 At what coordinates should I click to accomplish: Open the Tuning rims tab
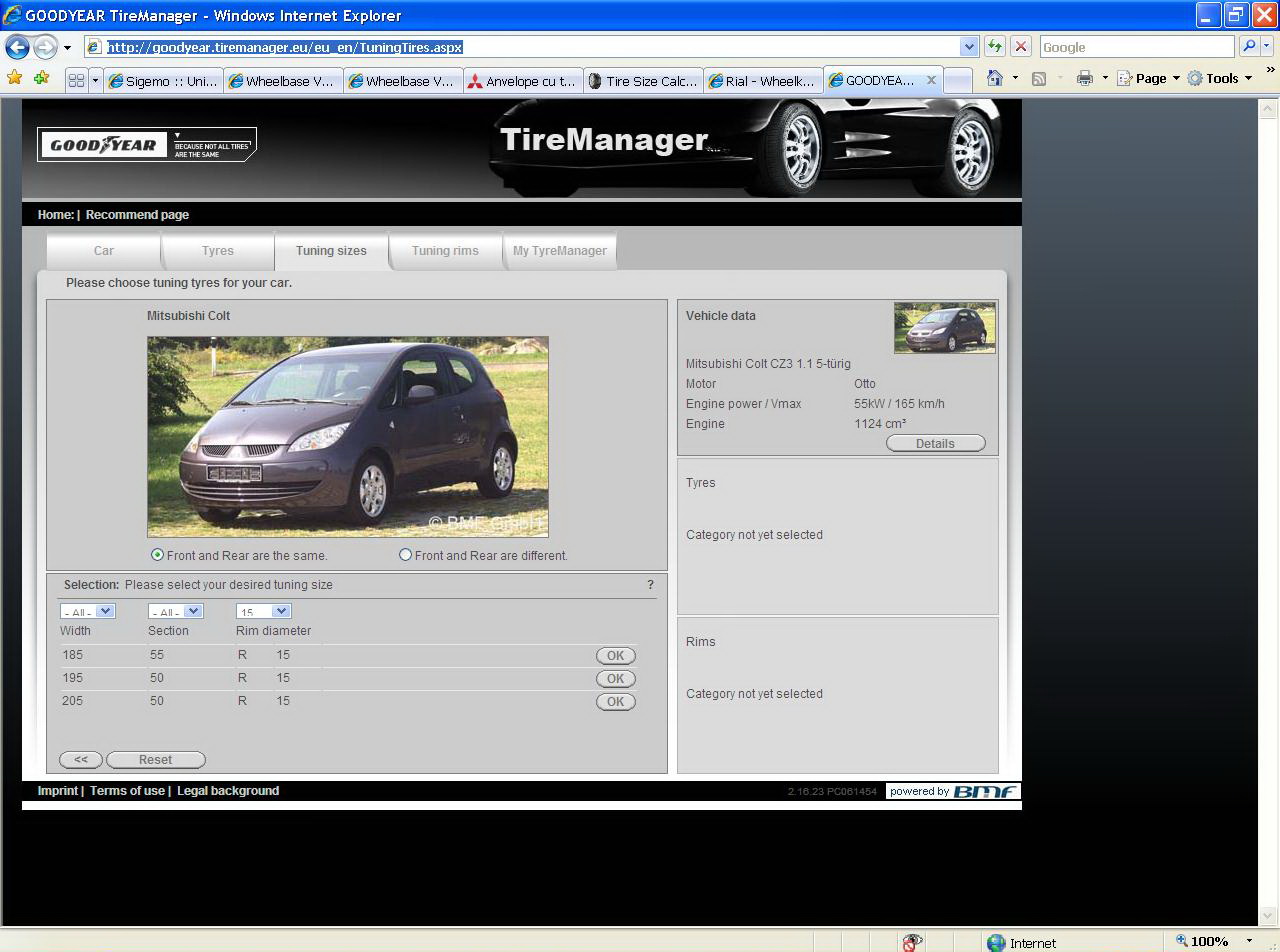click(445, 251)
